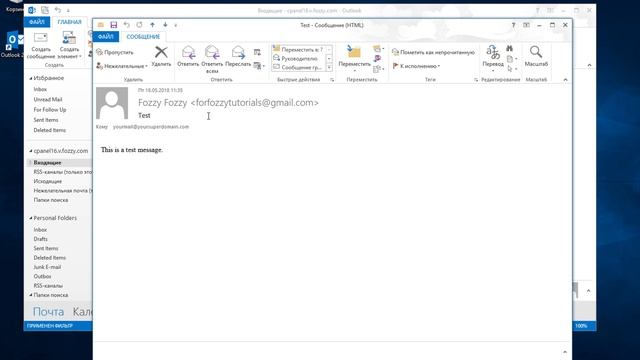This screenshot has width=640, height=360.
Task: Collapse the cpanel16.v.fozzy.com account
Action: click(x=31, y=151)
